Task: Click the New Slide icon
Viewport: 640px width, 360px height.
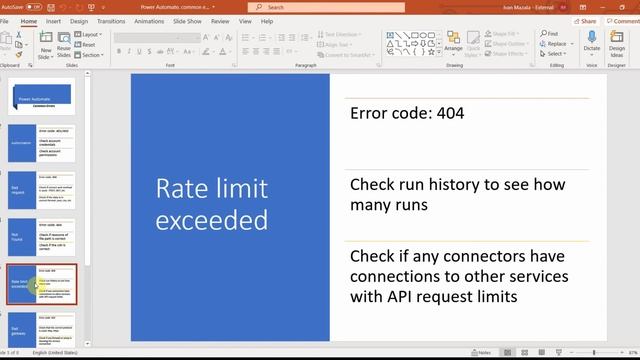Action: coord(46,38)
